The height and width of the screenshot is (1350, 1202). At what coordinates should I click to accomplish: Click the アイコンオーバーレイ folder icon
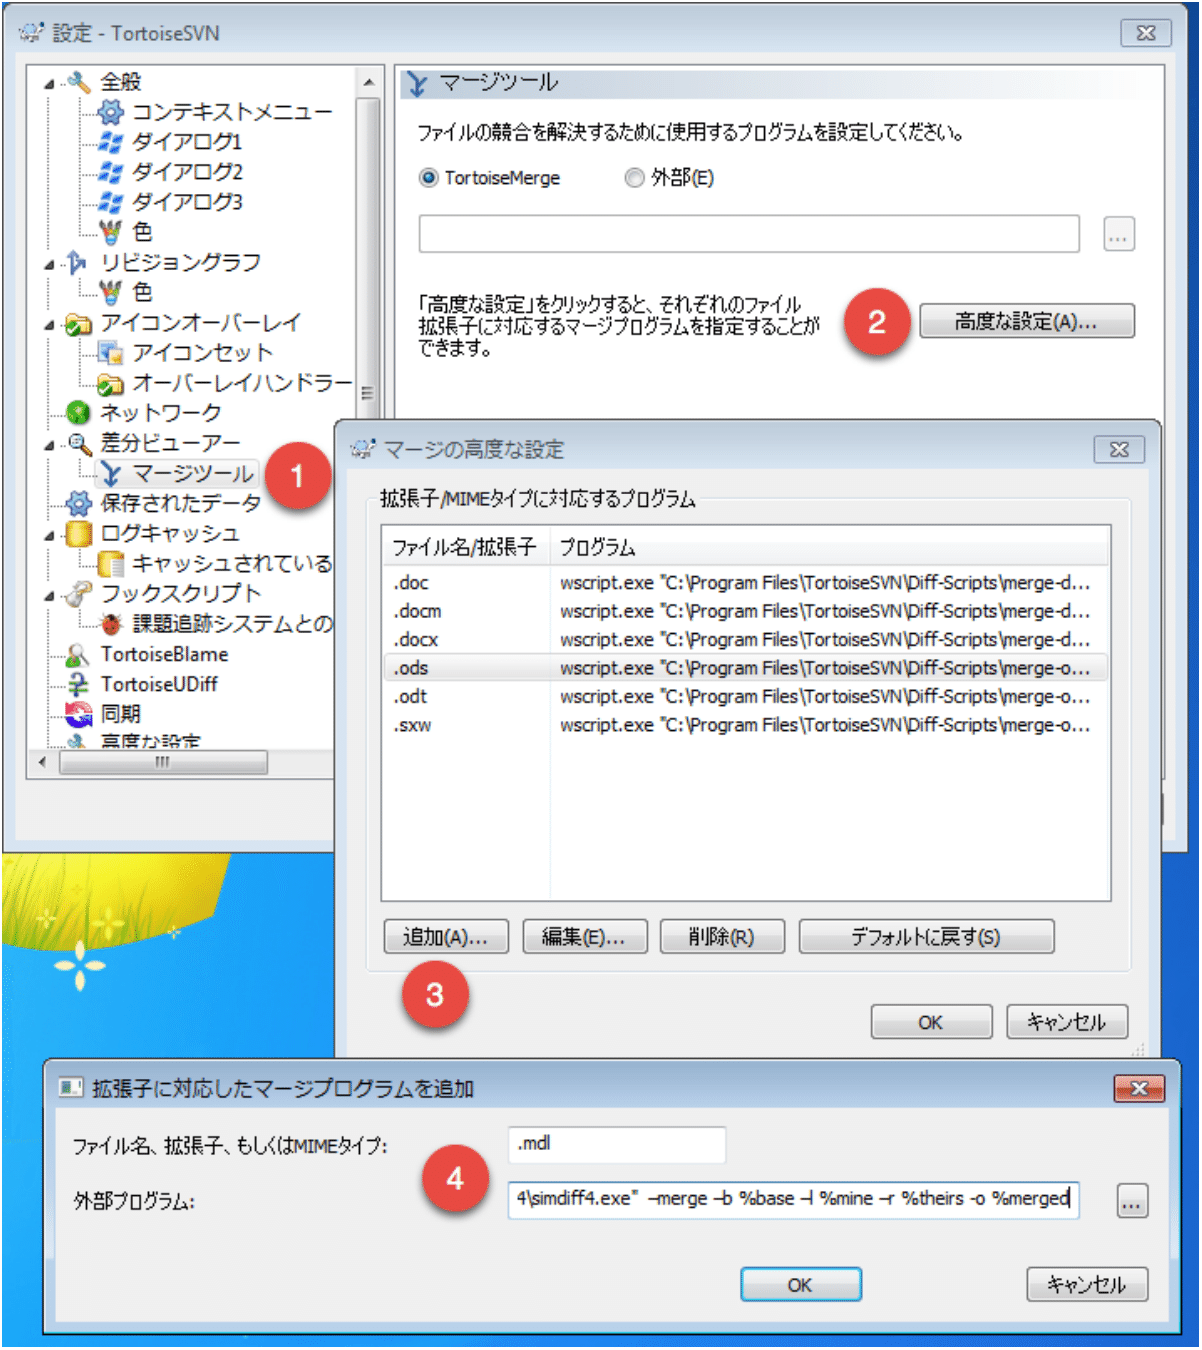coord(78,323)
